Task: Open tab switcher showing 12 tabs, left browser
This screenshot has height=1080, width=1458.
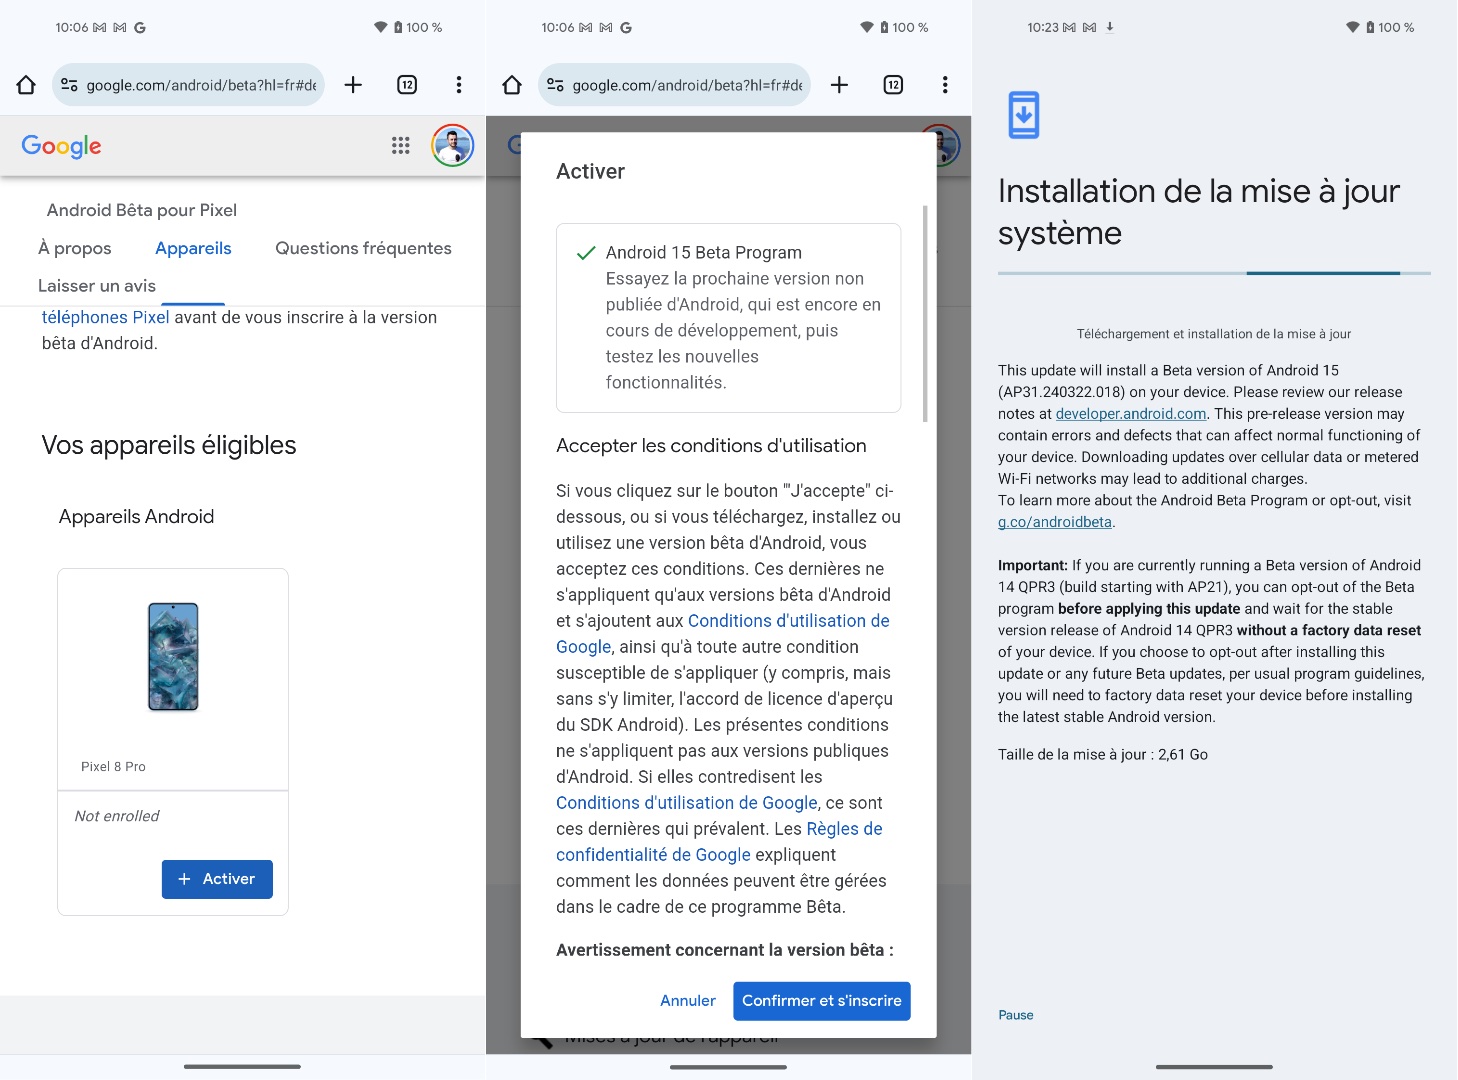Action: point(407,85)
